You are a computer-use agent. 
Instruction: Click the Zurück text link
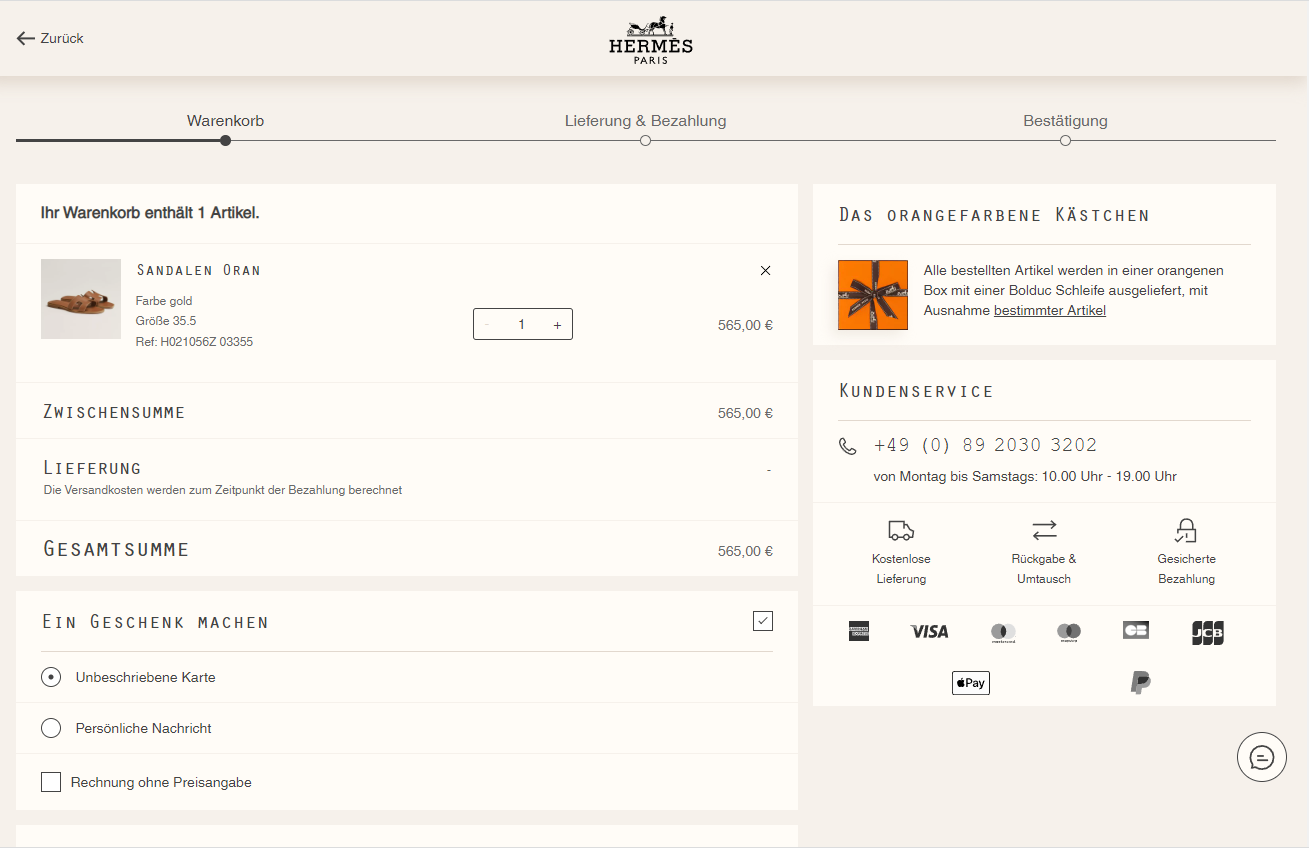[62, 38]
